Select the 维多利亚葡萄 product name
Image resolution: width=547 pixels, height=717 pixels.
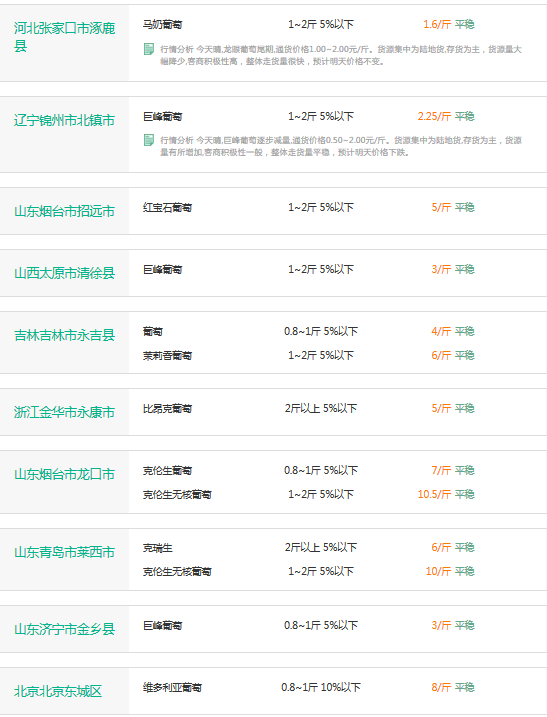click(x=172, y=687)
